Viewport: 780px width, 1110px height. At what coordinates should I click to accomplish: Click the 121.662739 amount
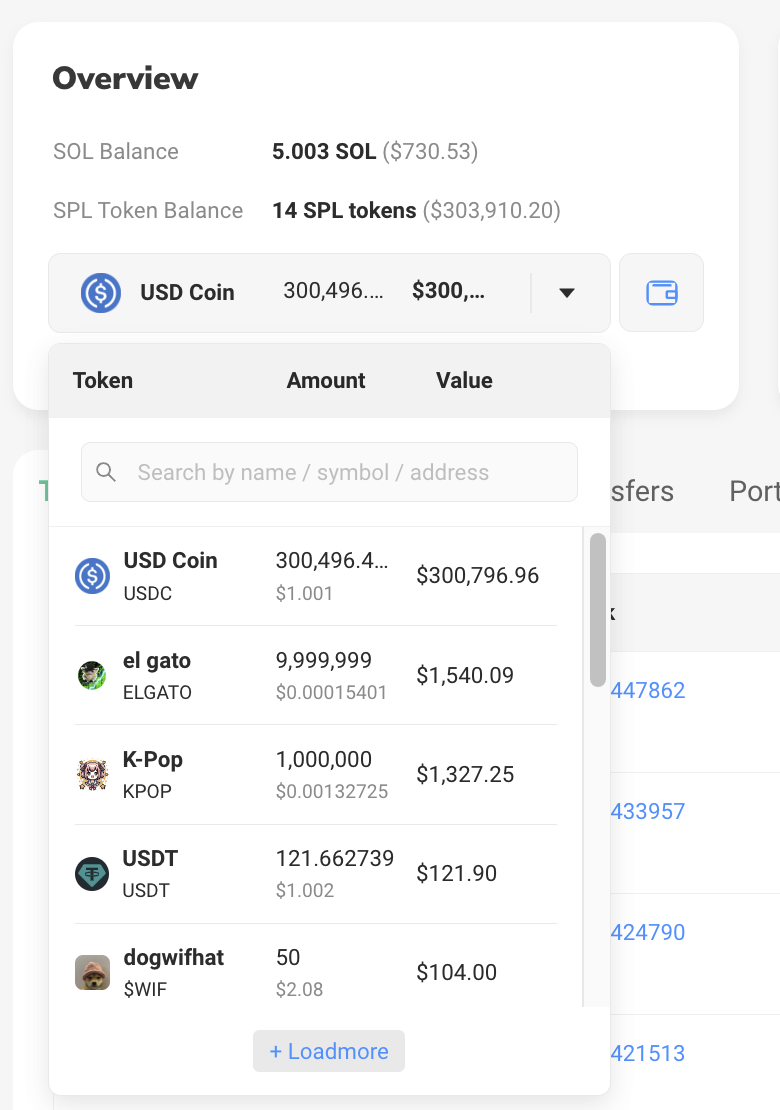coord(335,858)
